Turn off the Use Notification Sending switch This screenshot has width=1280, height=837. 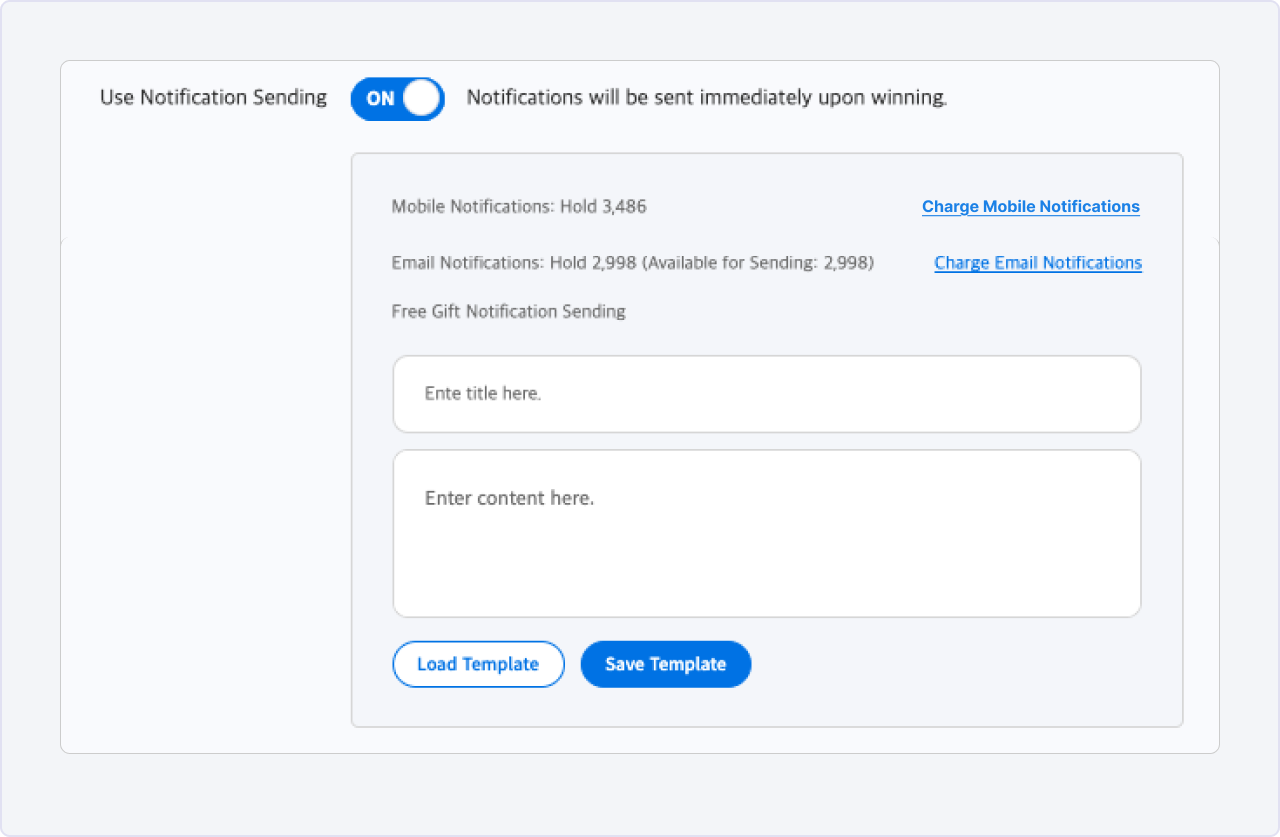[x=397, y=99]
